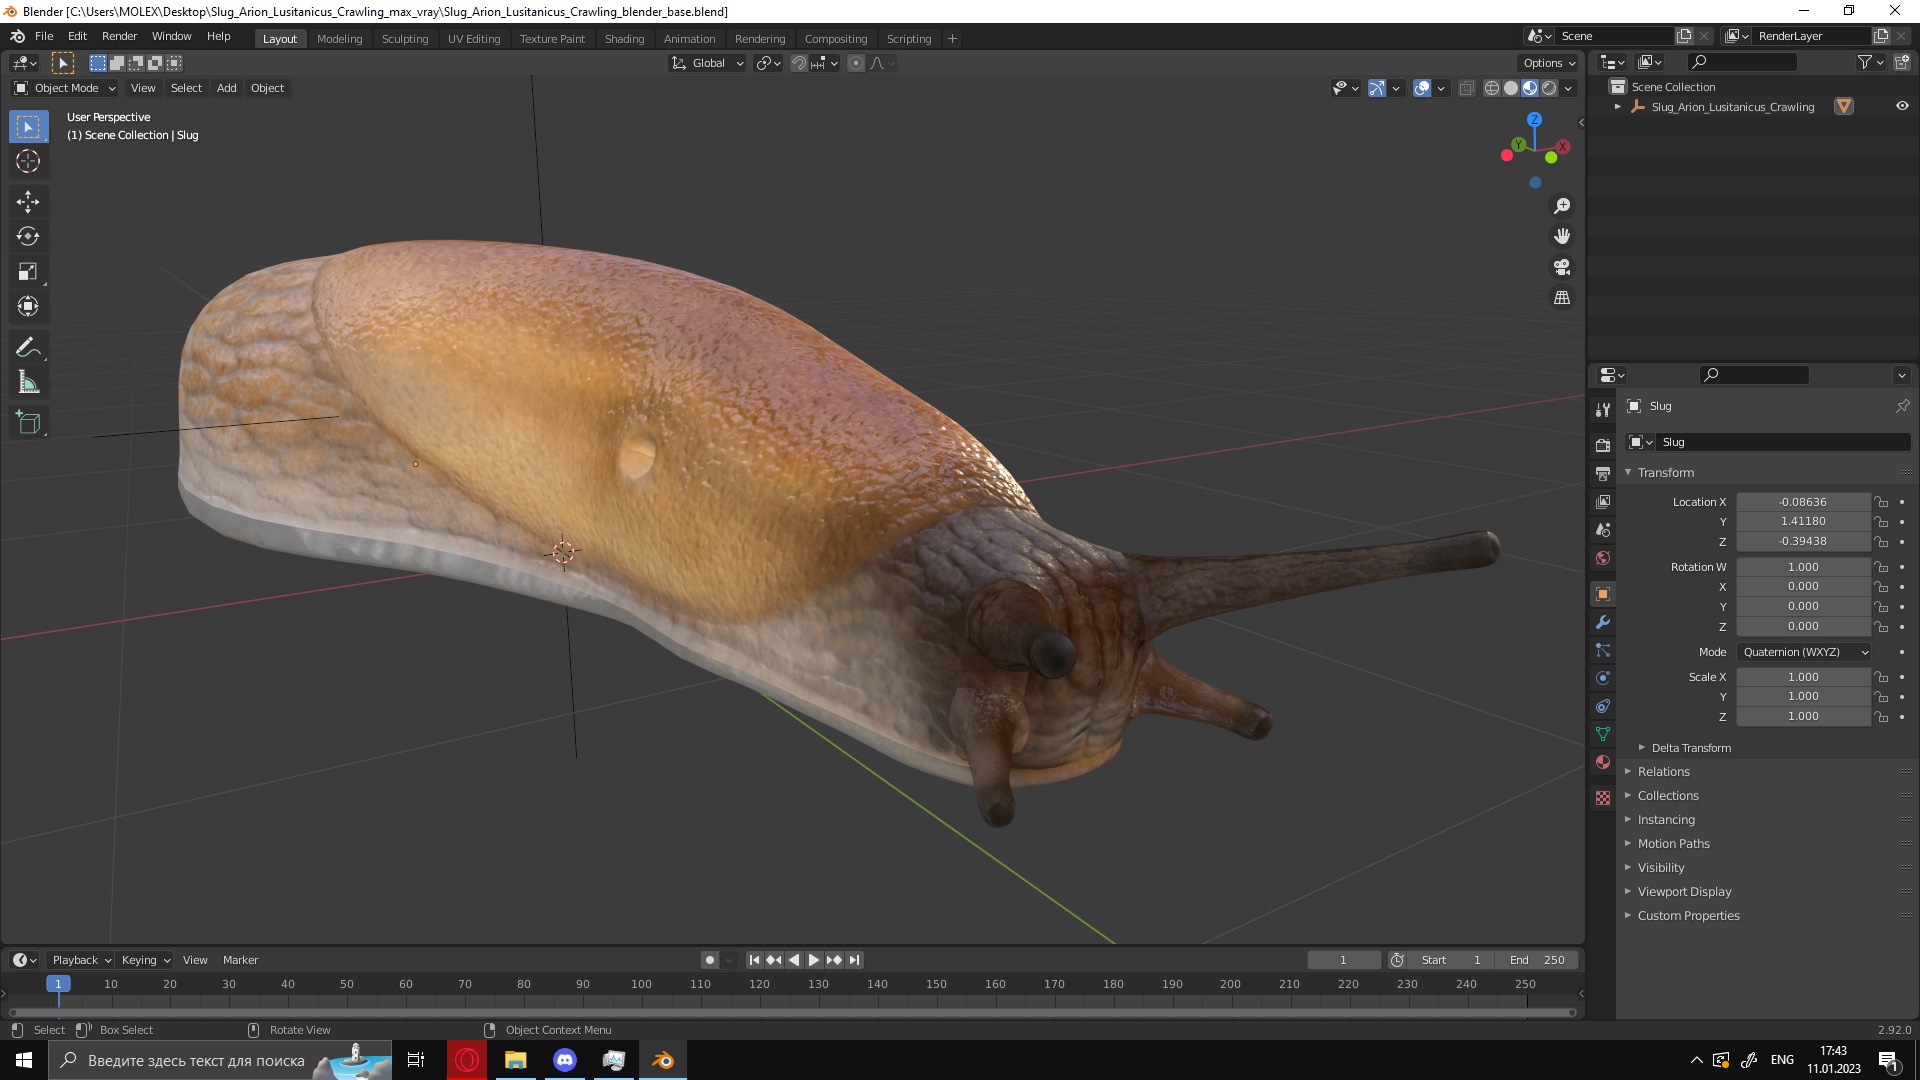This screenshot has width=1920, height=1080.
Task: Open the Playback dropdown in timeline
Action: point(81,960)
